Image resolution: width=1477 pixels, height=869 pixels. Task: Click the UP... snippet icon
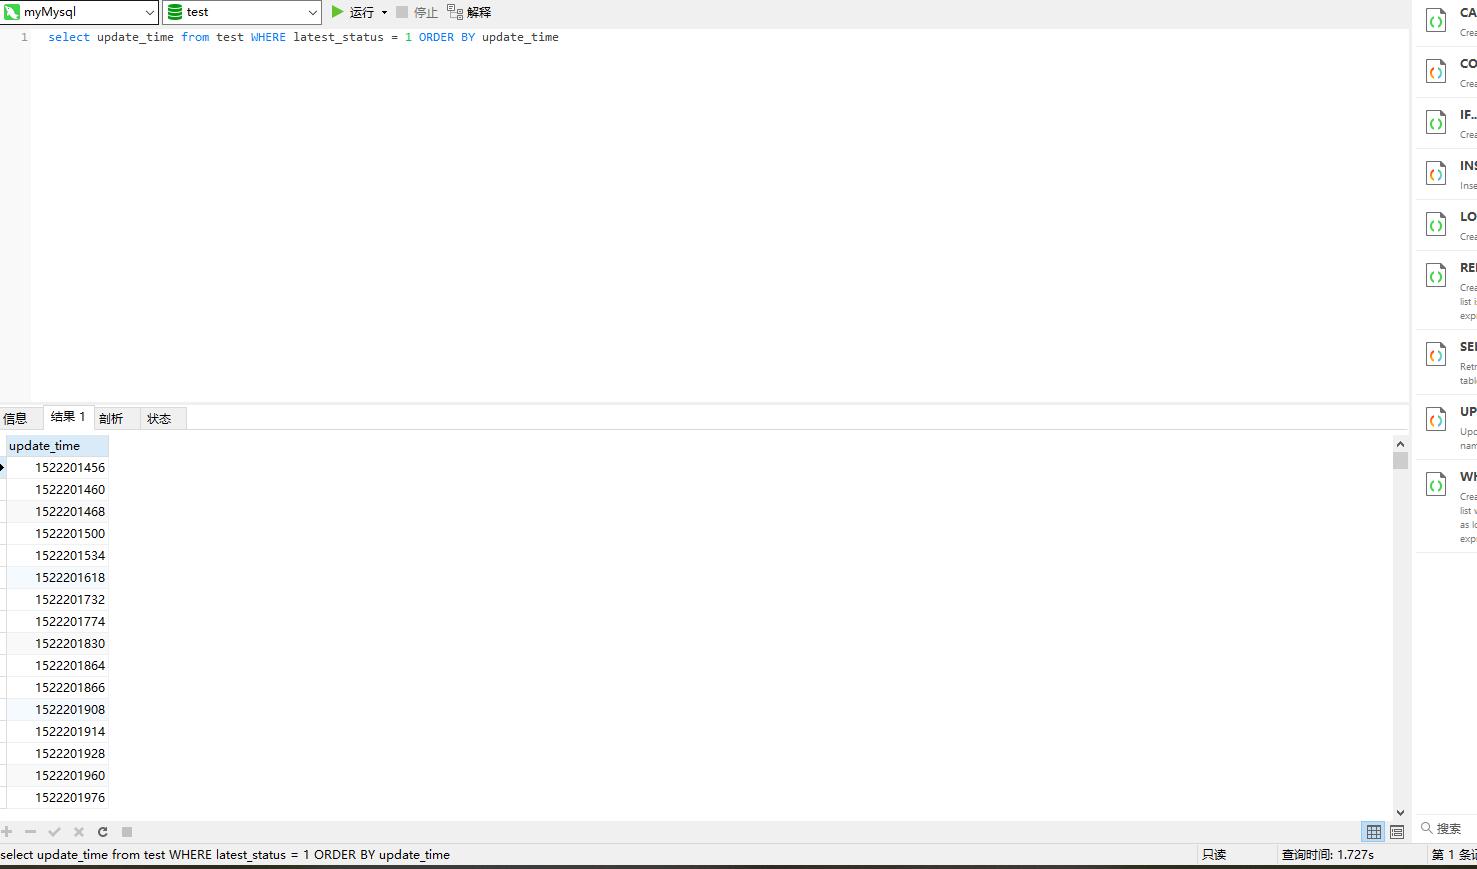coord(1436,420)
